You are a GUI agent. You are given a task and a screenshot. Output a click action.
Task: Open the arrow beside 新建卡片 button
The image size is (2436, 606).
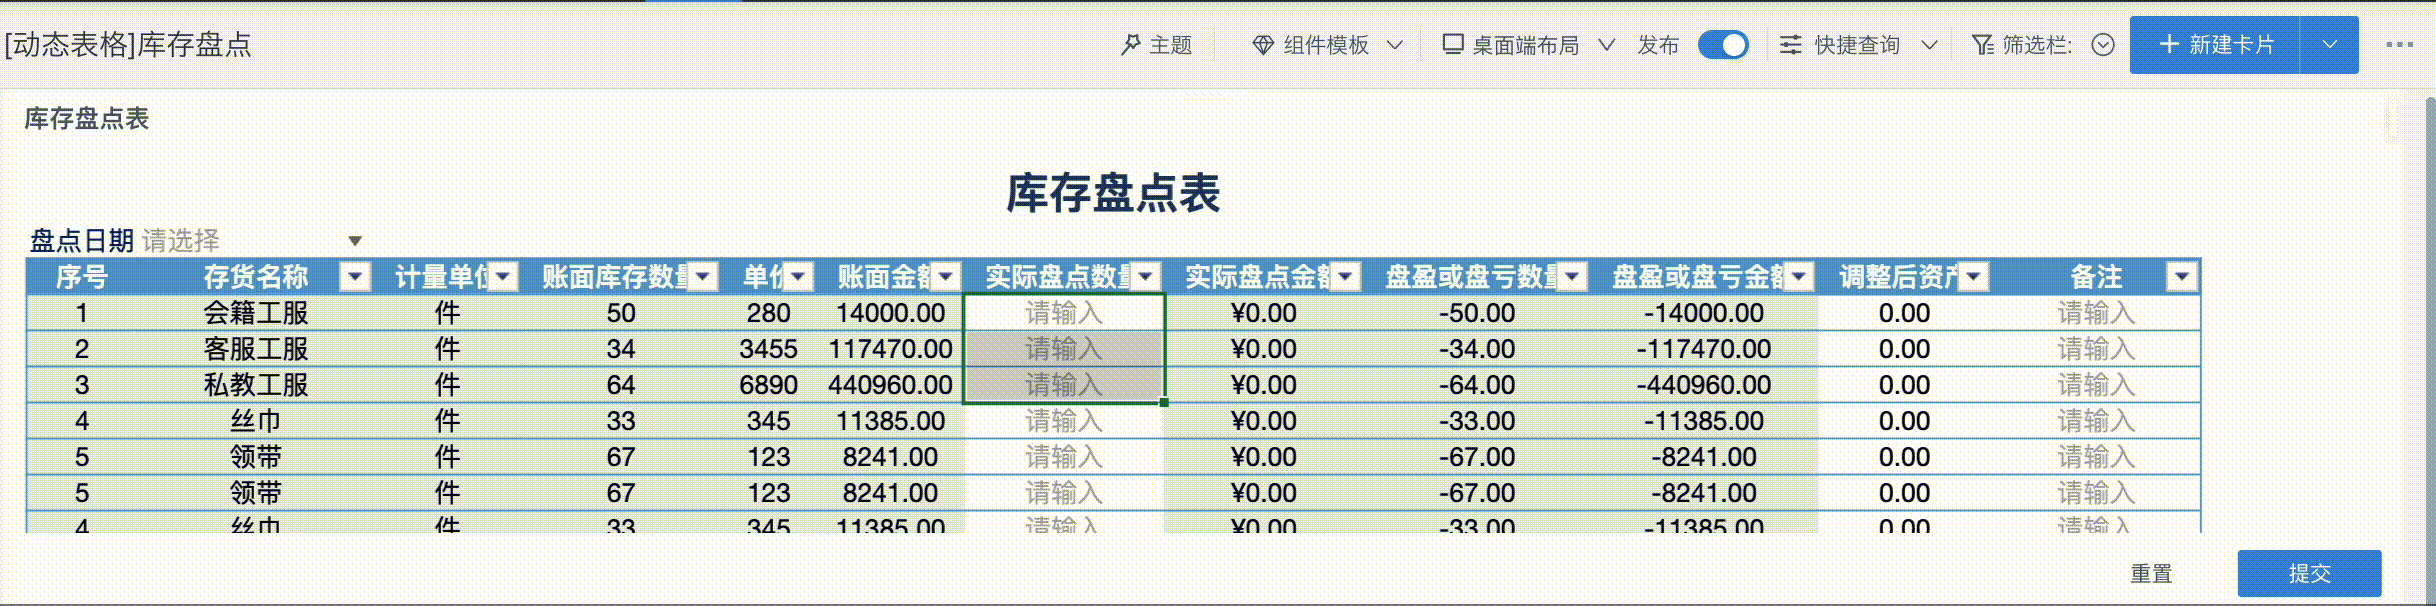2329,45
